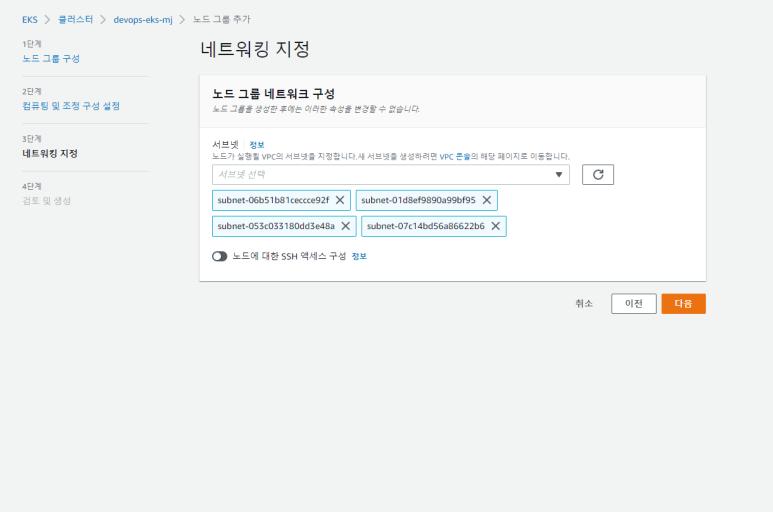Navigate to the devops-eks-mj cluster breadcrumb
The height and width of the screenshot is (512, 773).
(x=143, y=20)
